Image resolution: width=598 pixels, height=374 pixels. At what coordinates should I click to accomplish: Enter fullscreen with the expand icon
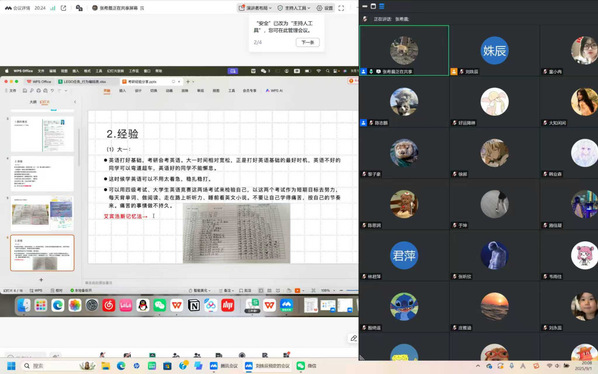341,8
